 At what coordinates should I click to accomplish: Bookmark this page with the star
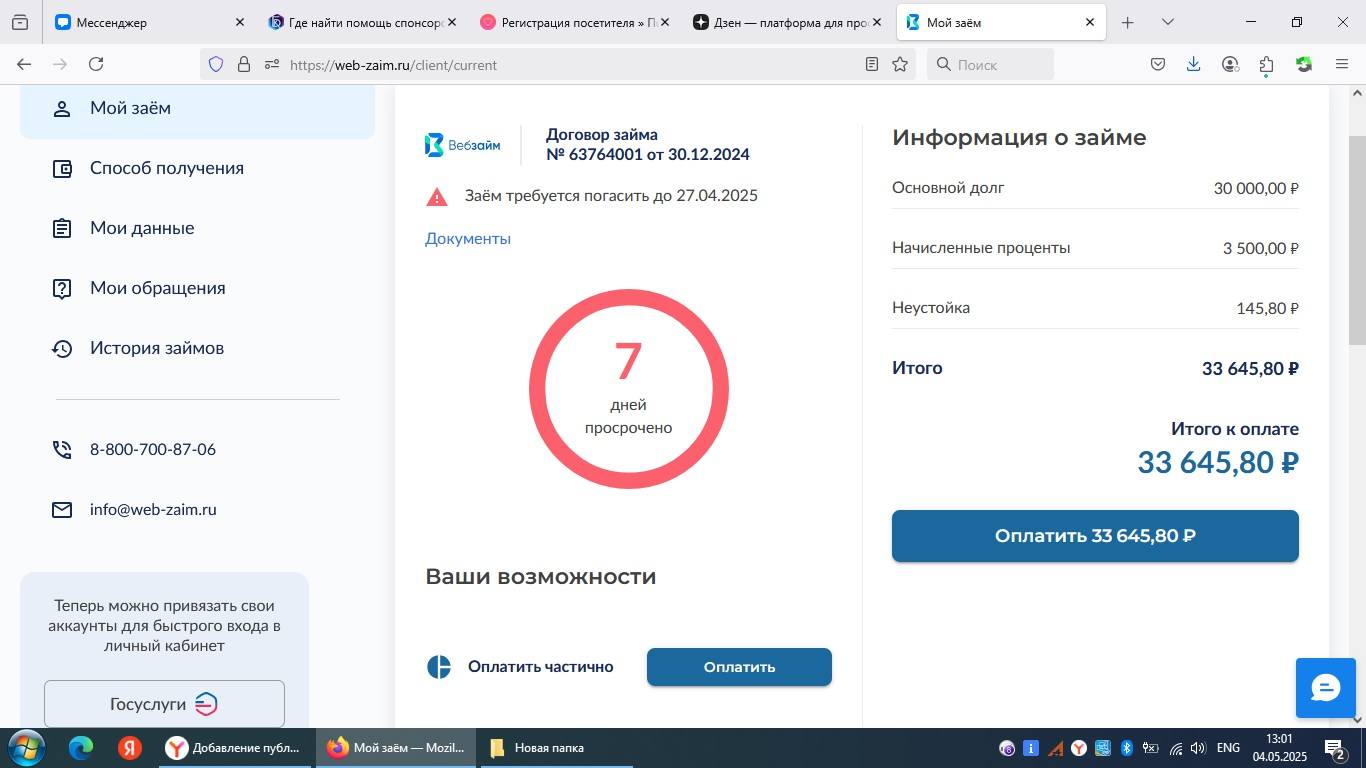point(899,64)
